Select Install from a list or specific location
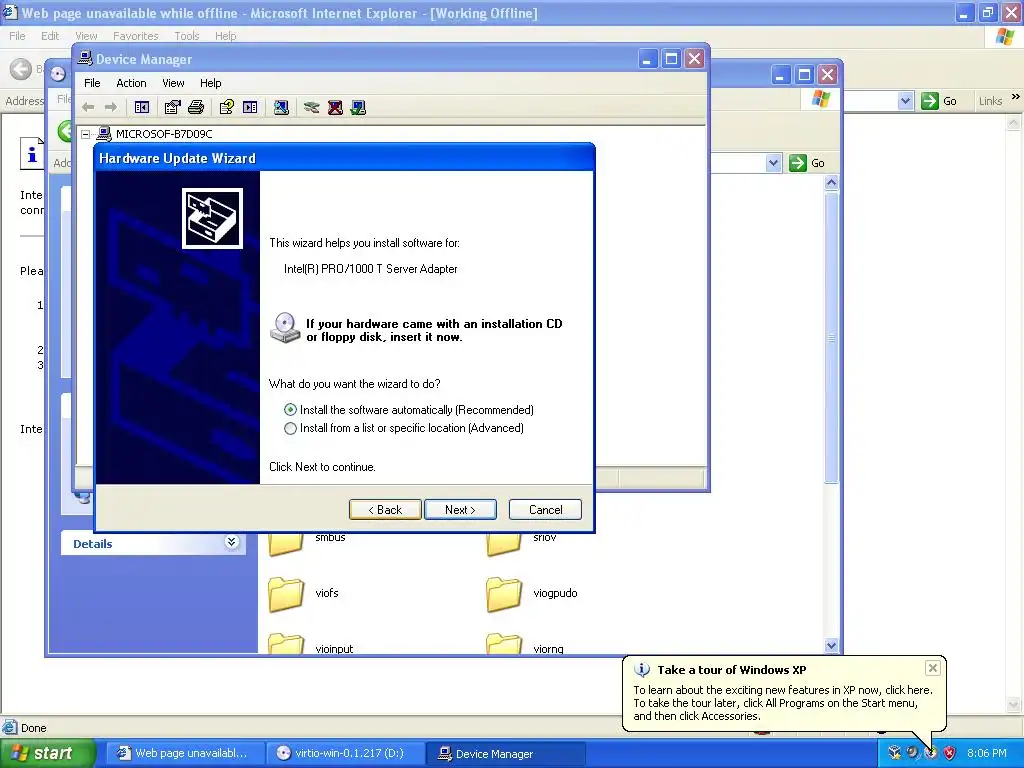 tap(404, 428)
